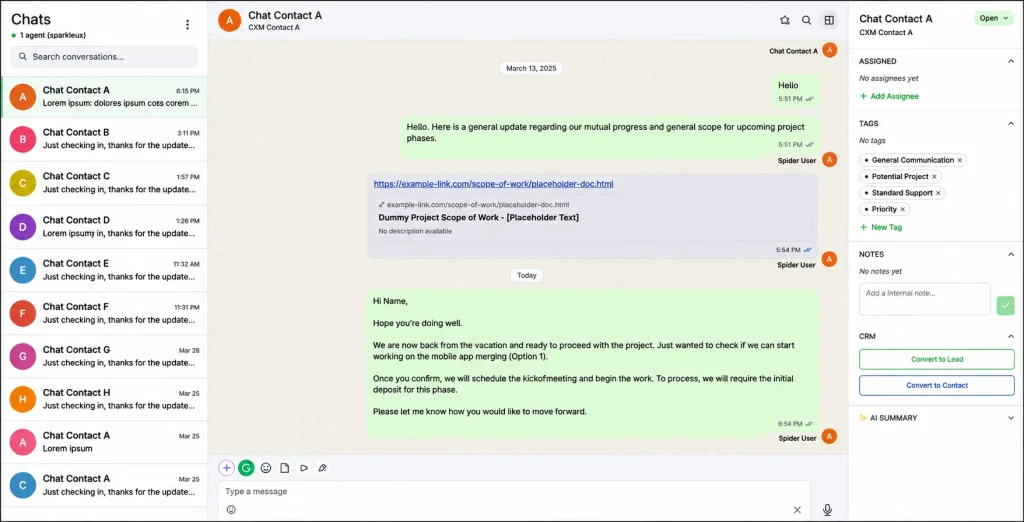
Task: Click Chat Contact H's orange avatar
Action: point(23,399)
